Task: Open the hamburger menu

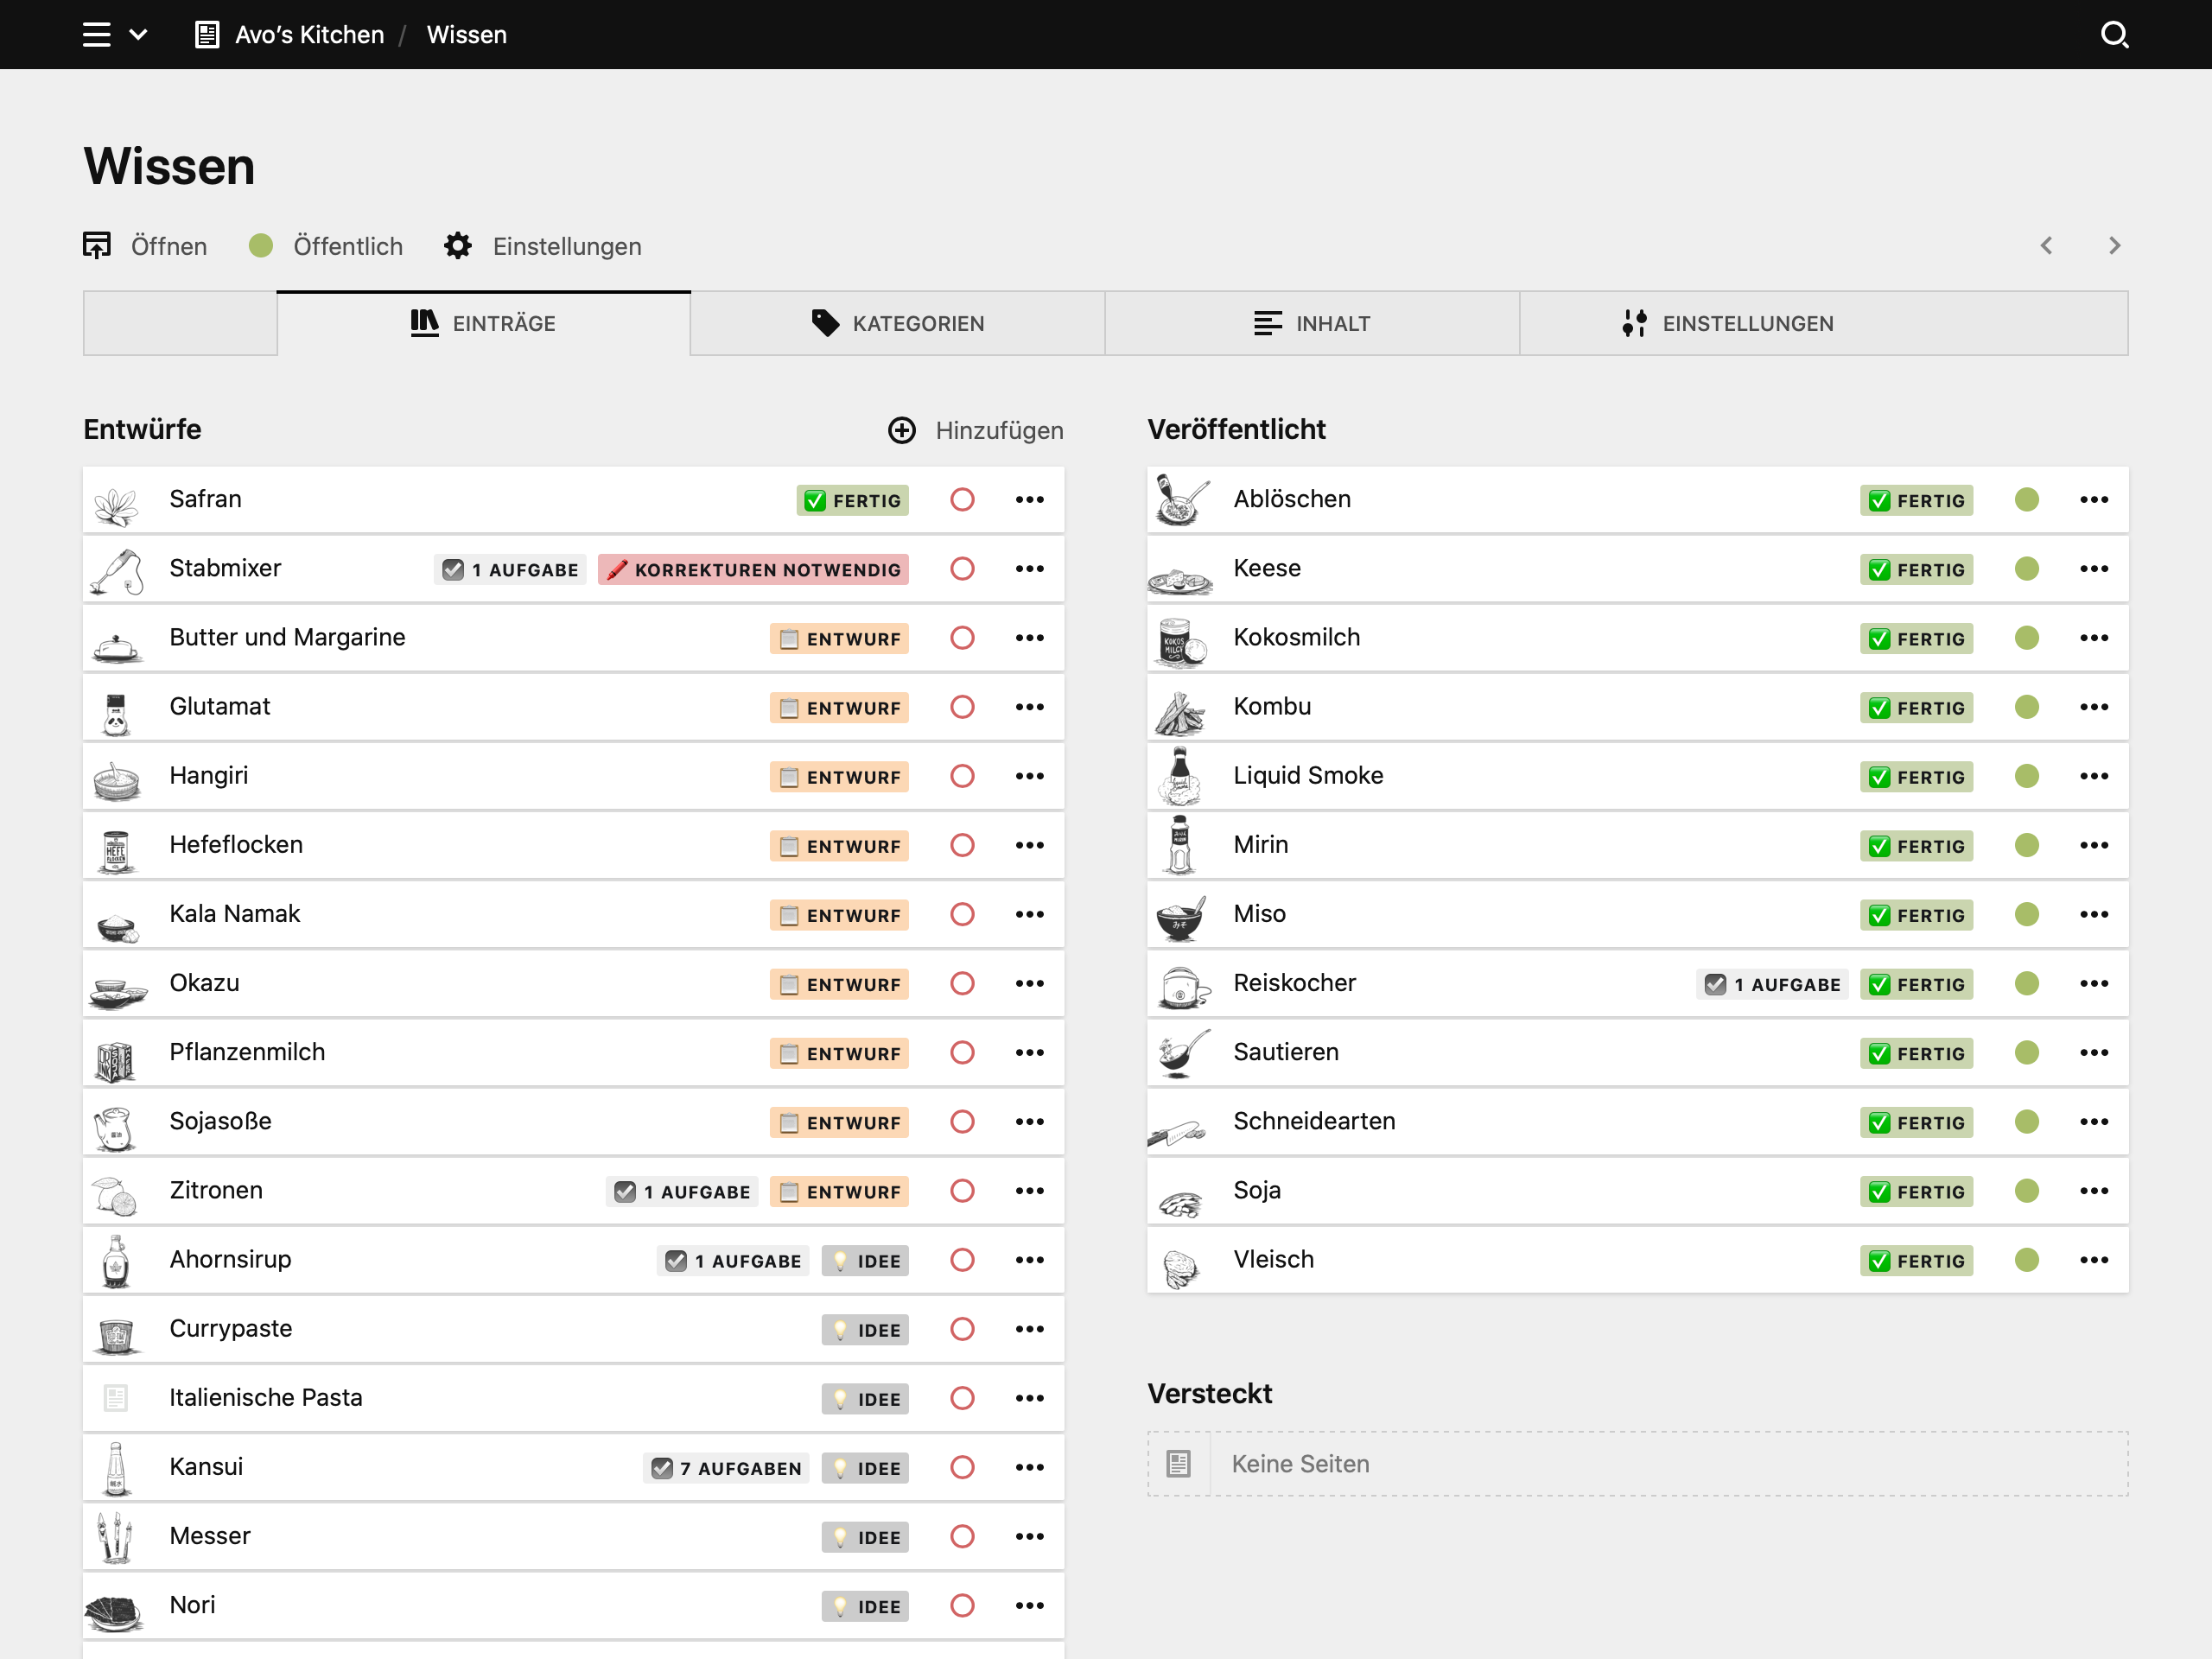Action: pos(95,34)
